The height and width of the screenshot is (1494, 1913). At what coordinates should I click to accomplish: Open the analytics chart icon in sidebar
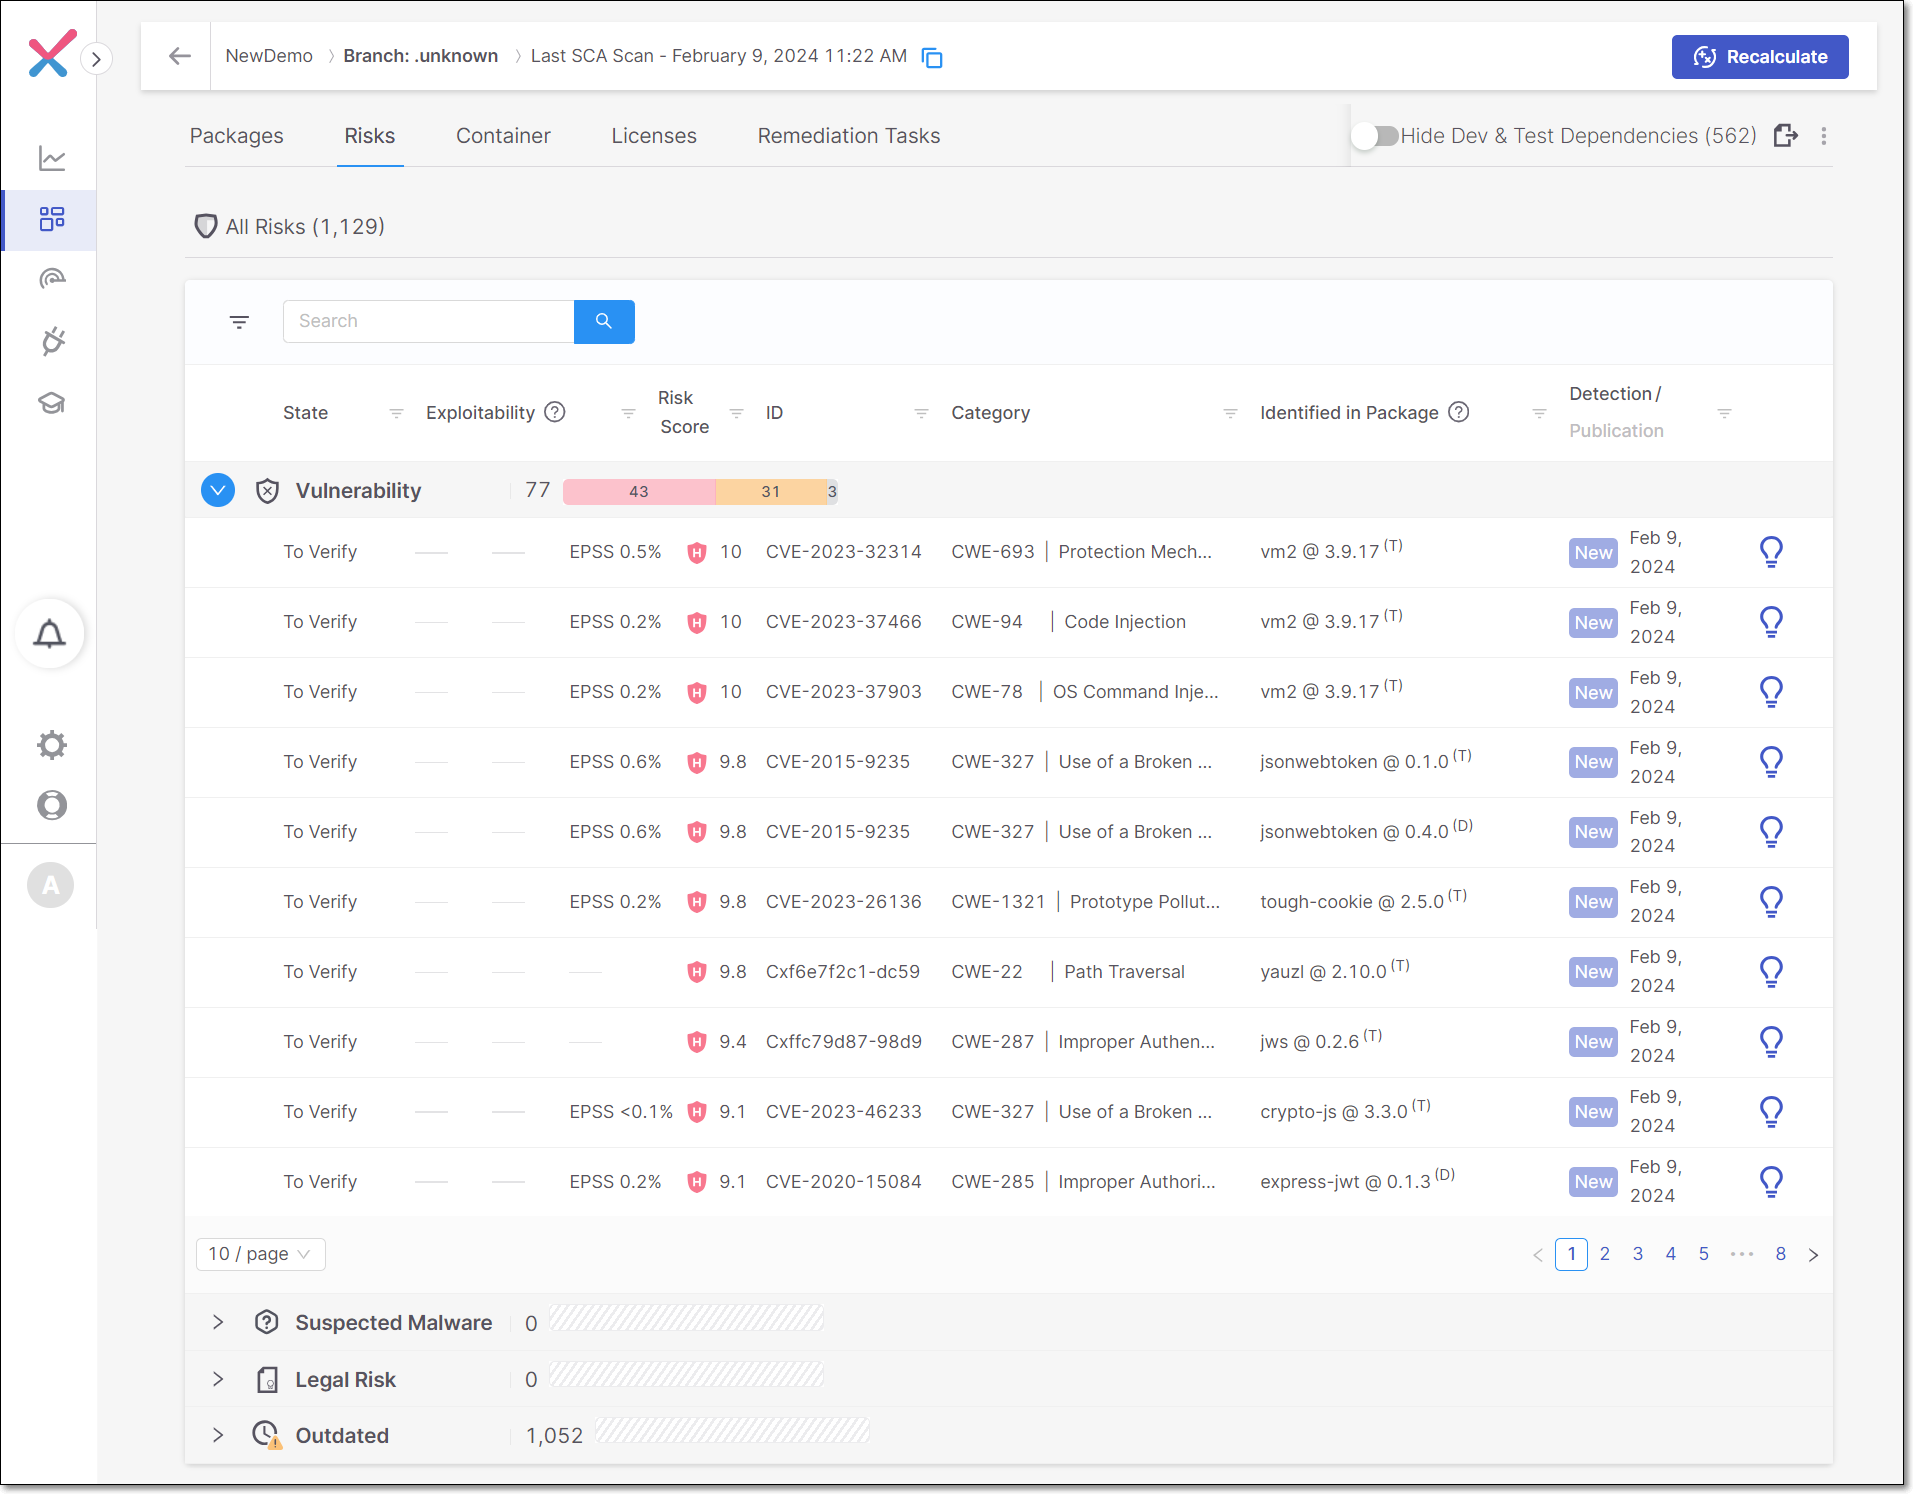[x=52, y=158]
